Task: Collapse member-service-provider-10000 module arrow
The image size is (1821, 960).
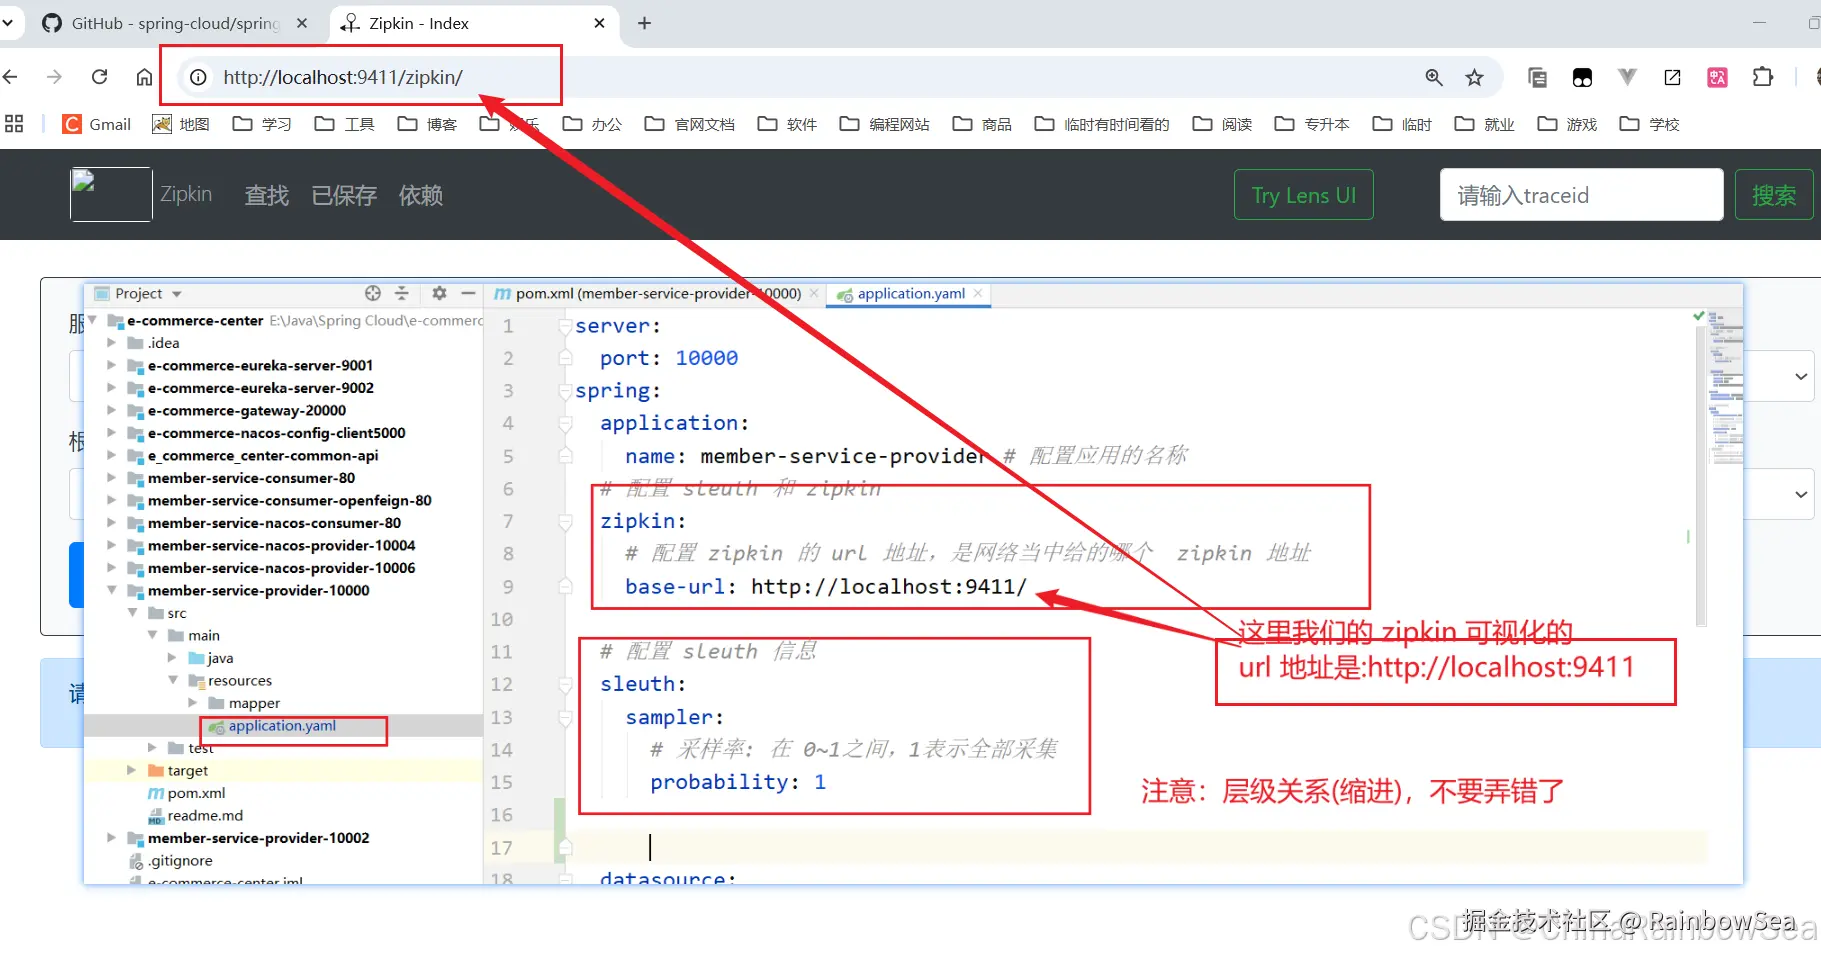Action: point(111,590)
